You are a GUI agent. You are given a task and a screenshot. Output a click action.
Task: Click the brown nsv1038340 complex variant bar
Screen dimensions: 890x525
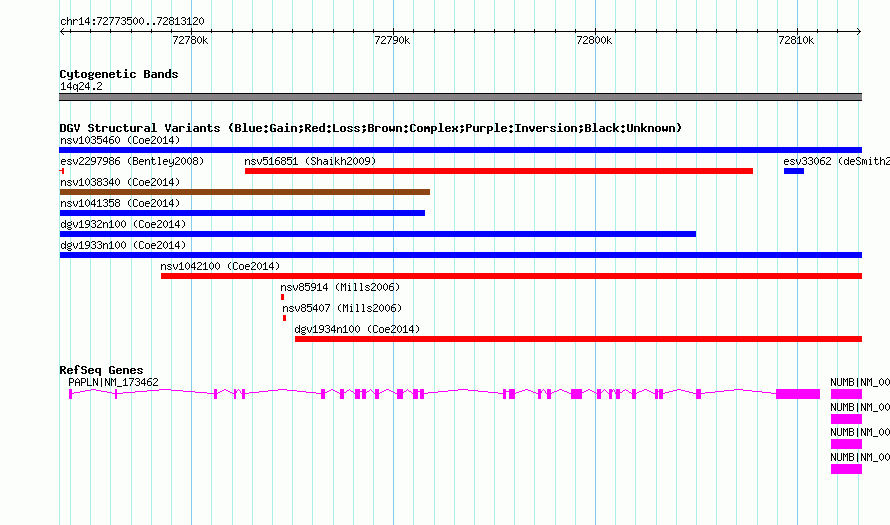(x=245, y=192)
